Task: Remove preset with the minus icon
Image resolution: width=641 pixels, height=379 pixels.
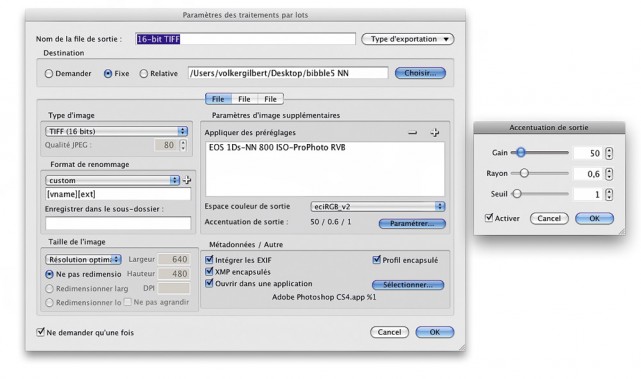Action: [x=412, y=132]
